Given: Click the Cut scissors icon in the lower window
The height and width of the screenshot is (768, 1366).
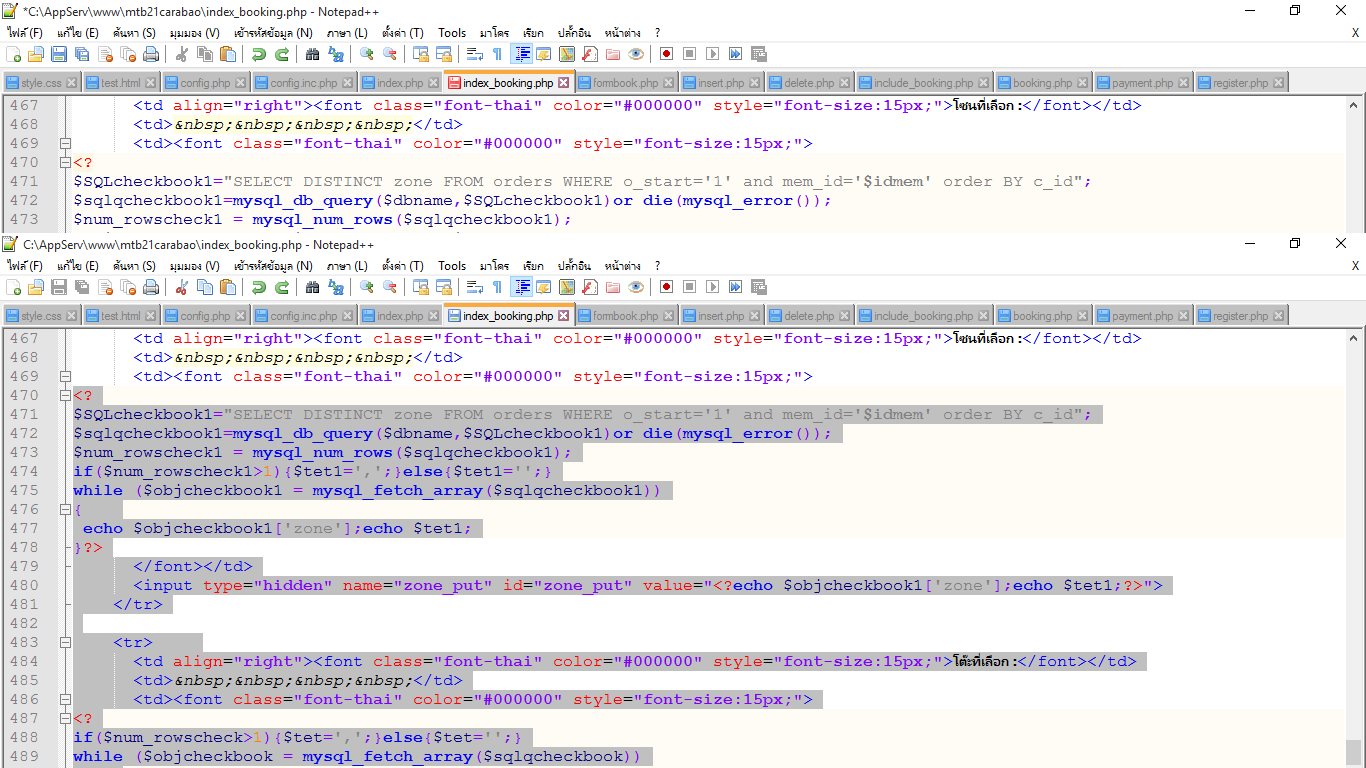Looking at the screenshot, I should (182, 287).
